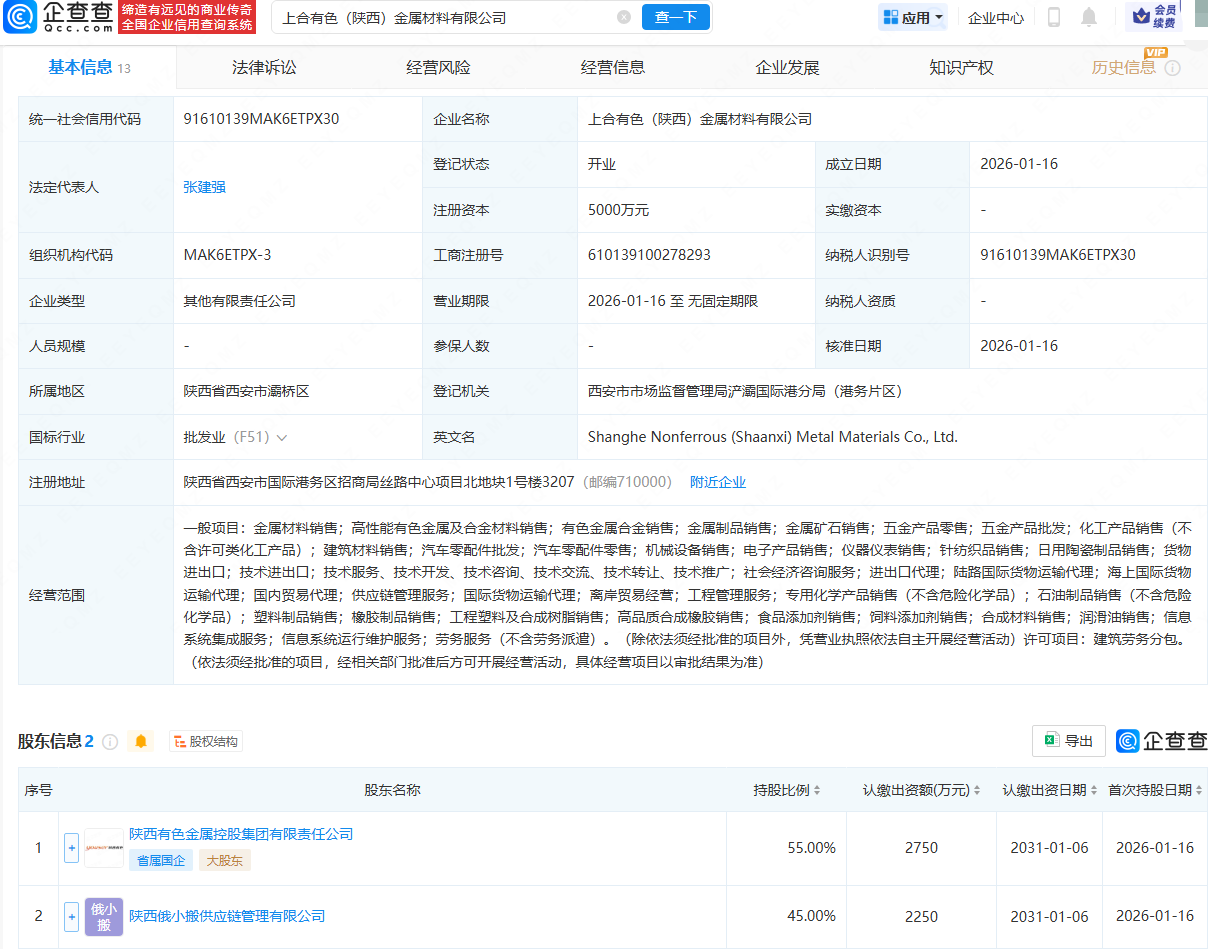Switch to the 知识产权 tab
Viewport: 1208px width, 949px height.
coord(960,66)
